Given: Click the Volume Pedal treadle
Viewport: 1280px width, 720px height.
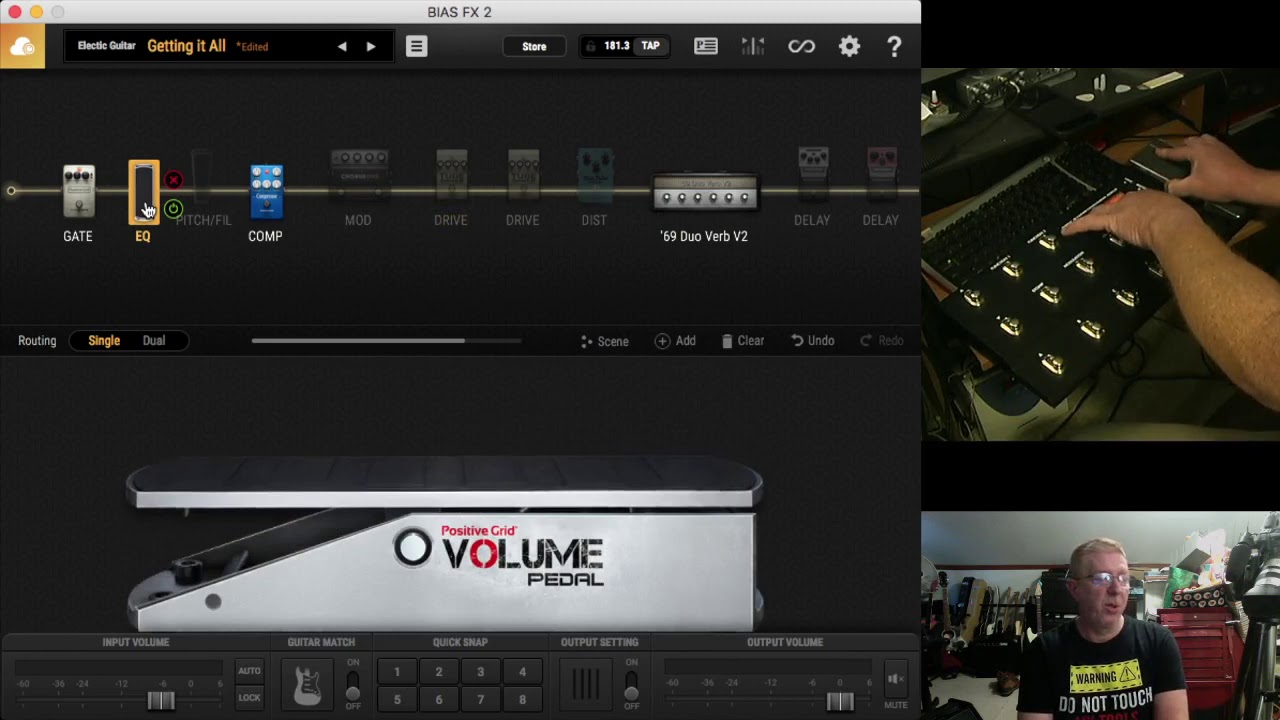Looking at the screenshot, I should click(x=444, y=482).
